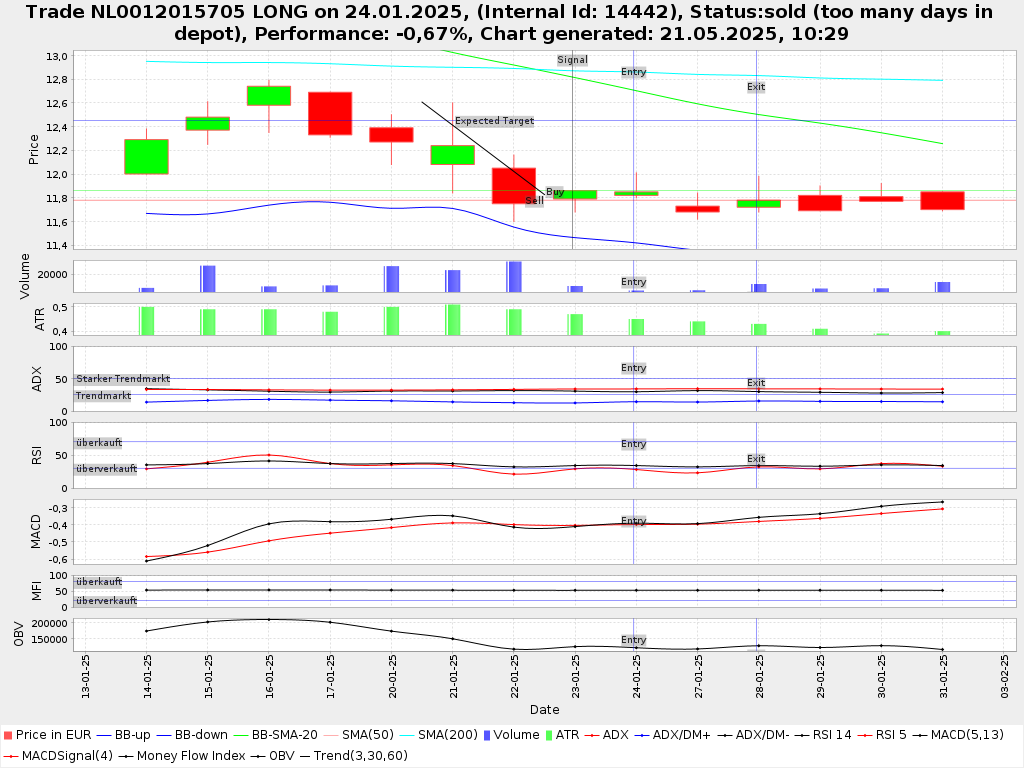This screenshot has width=1024, height=768.
Task: Click the 03-02-25 date axis label
Action: pos(1005,675)
